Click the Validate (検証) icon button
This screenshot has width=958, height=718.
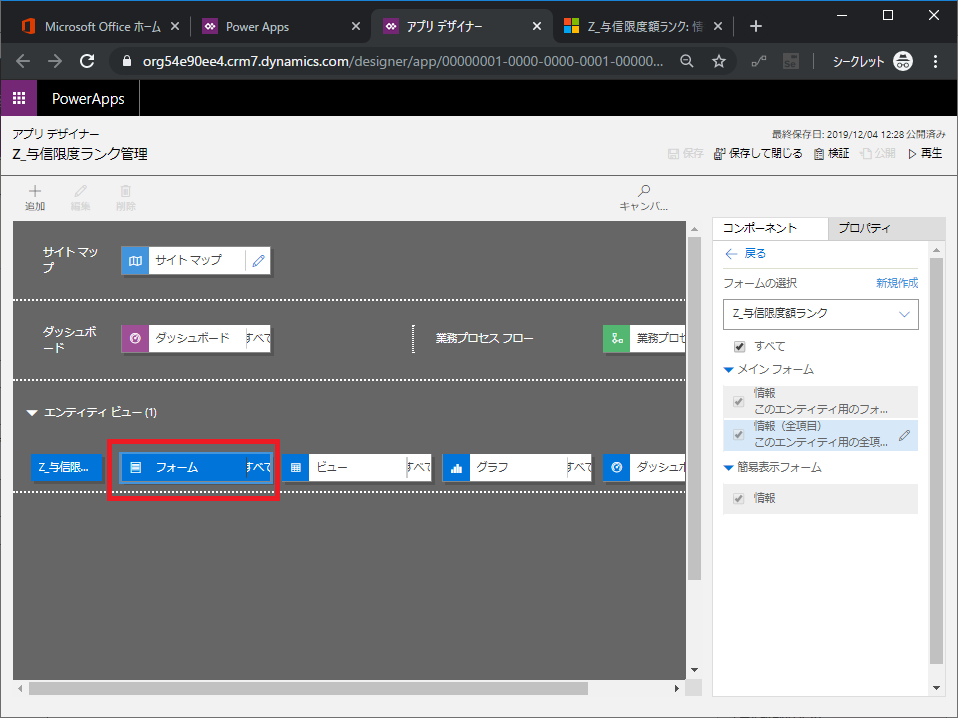pos(819,154)
